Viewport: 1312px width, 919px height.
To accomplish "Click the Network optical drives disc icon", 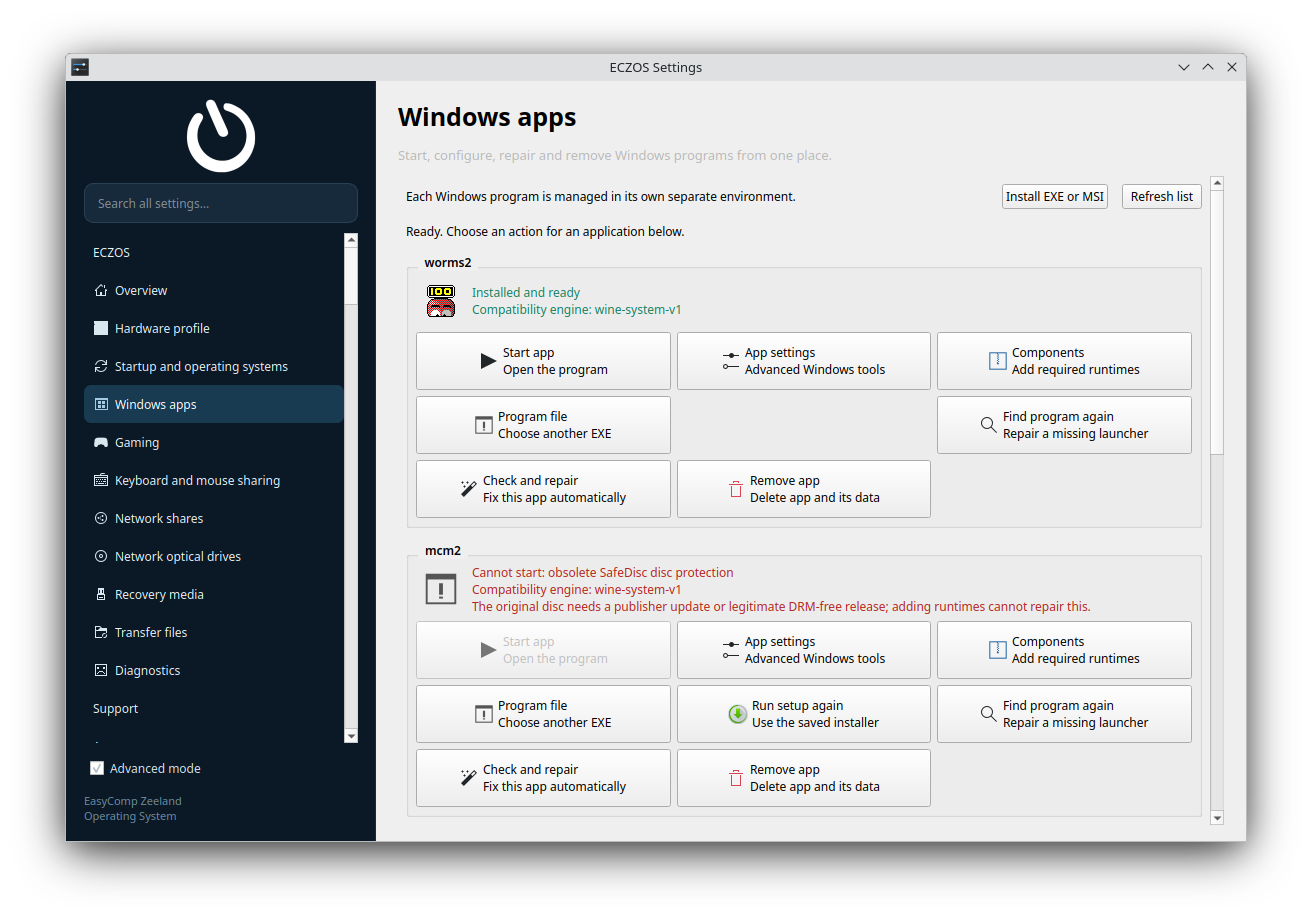I will pos(100,557).
